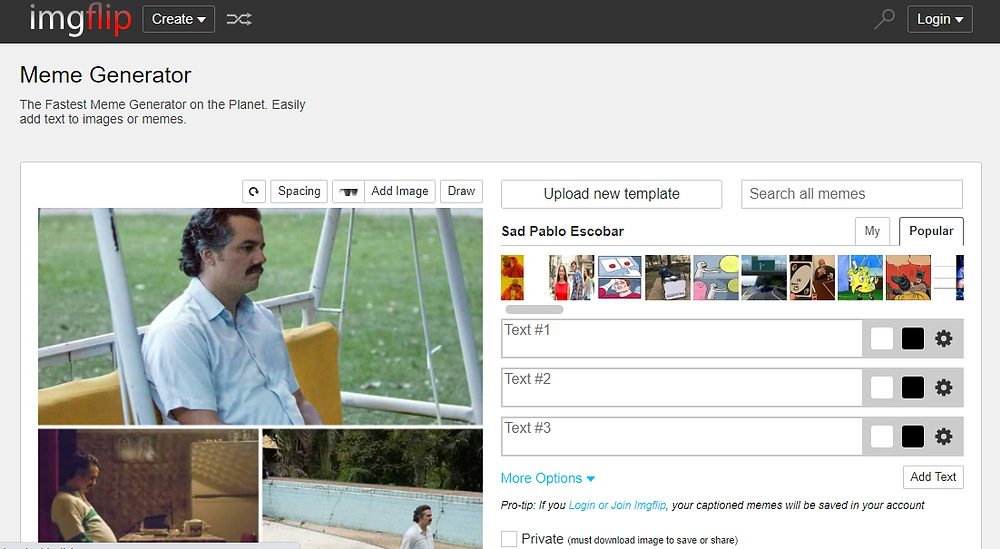
Task: Click into the Text #1 field
Action: 682,339
